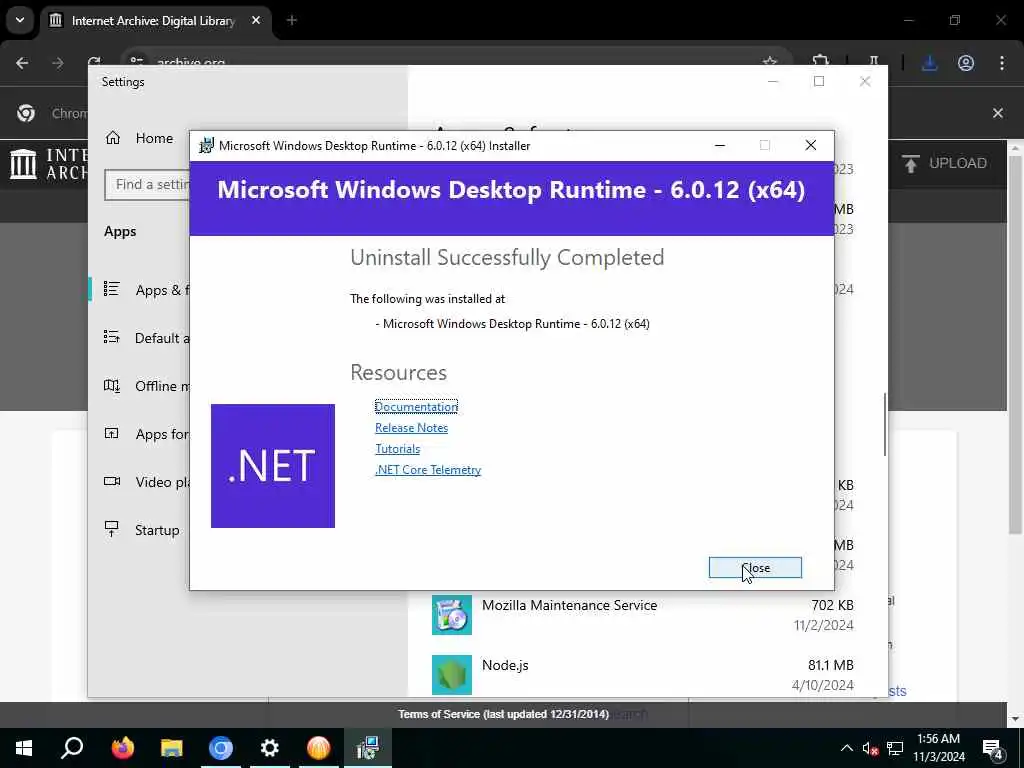This screenshot has width=1024, height=768.
Task: Switch to Internet Archive browser tab
Action: 152,21
